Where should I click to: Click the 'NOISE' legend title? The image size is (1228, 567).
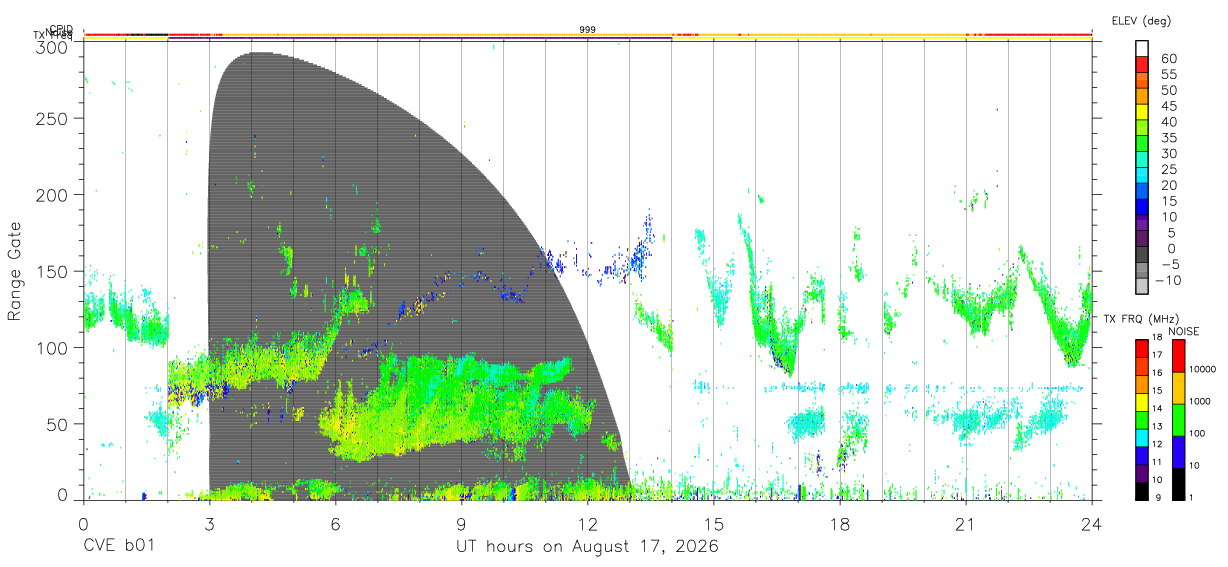click(1186, 331)
